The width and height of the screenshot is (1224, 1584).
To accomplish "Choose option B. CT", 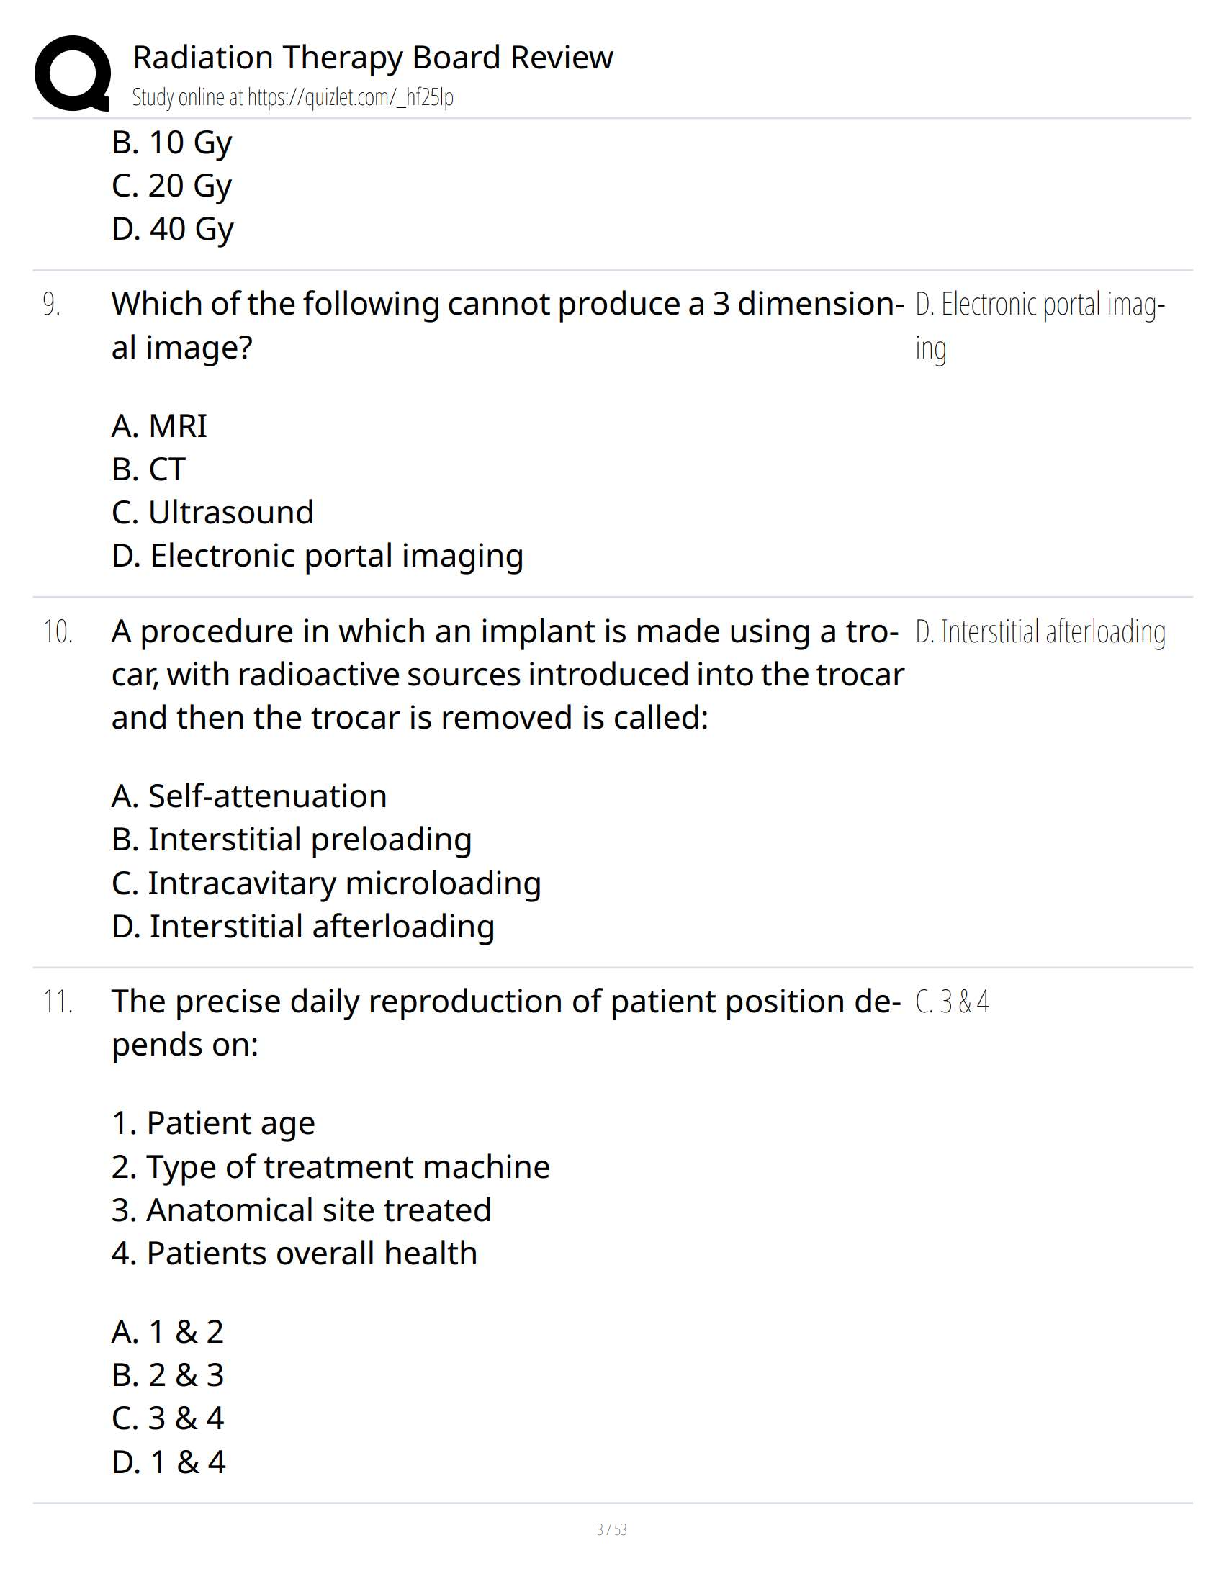I will click(x=149, y=469).
